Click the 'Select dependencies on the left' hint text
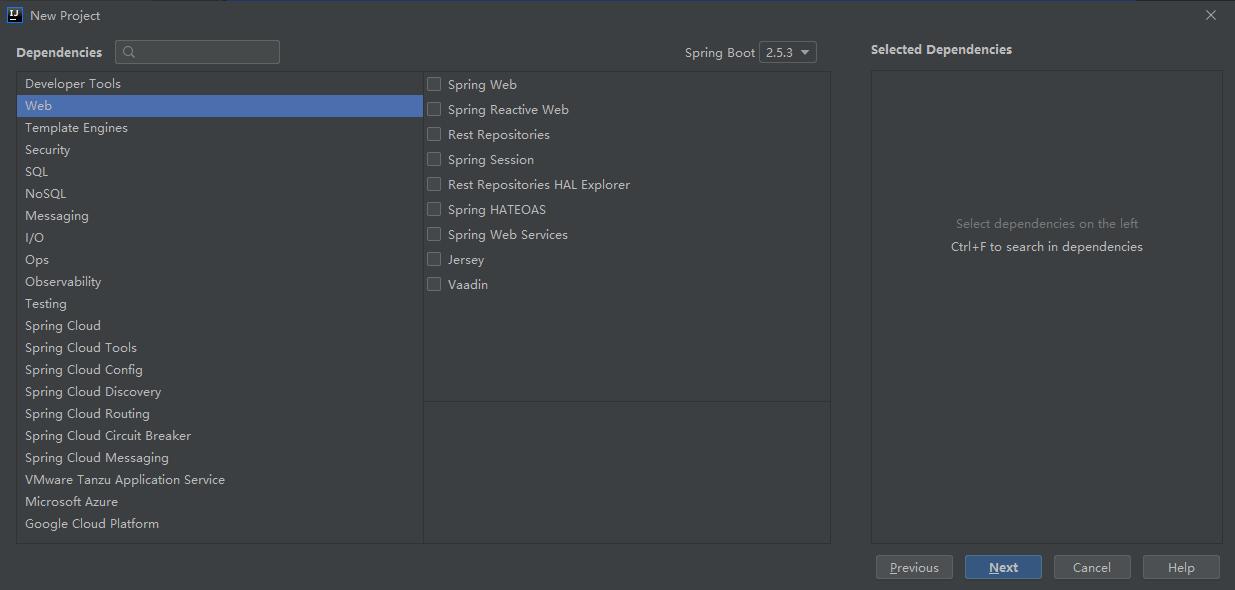Image resolution: width=1235 pixels, height=590 pixels. click(x=1047, y=224)
